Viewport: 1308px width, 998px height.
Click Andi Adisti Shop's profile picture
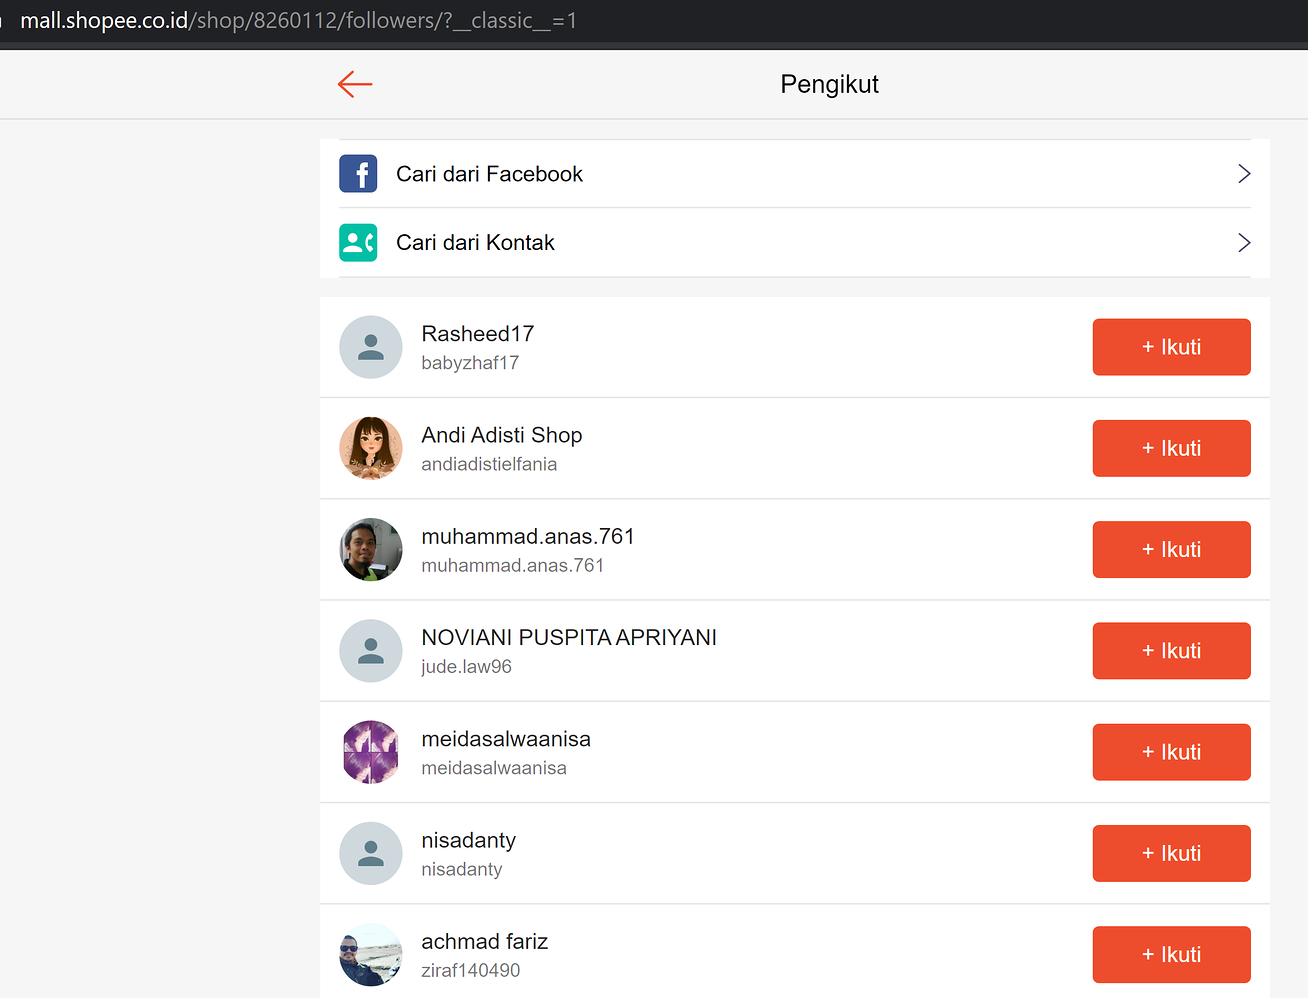pos(371,448)
